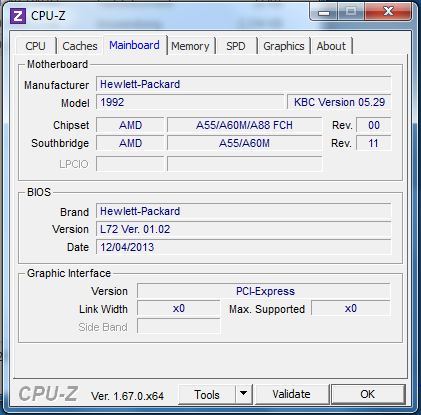Click the CPU-Z title bar text
Screen dimensions: 421x415
point(48,16)
